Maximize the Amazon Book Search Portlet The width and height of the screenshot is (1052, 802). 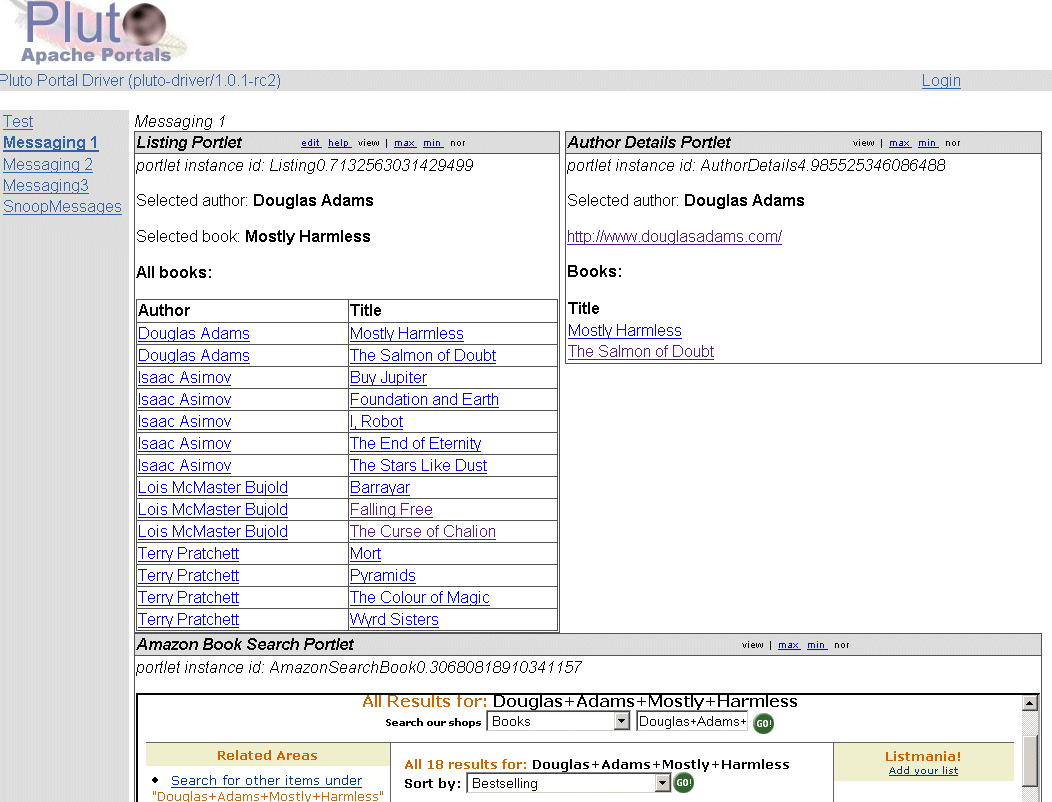(x=788, y=645)
